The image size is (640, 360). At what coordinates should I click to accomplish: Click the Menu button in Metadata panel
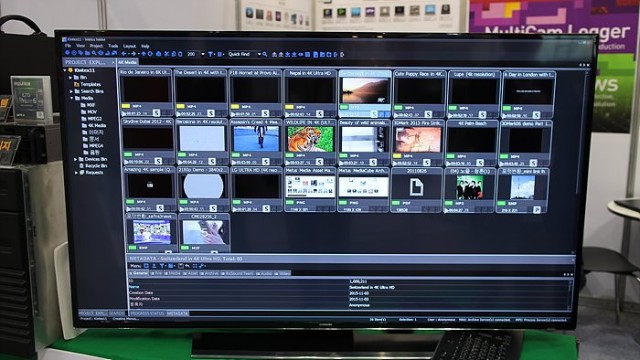(136, 266)
